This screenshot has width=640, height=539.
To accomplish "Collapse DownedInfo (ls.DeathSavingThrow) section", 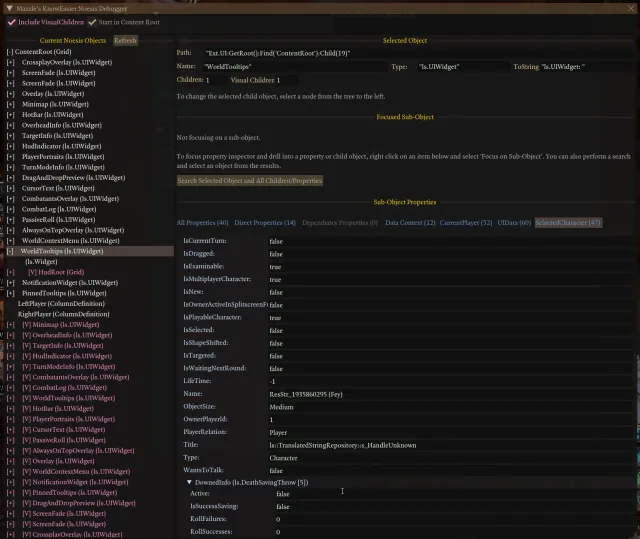I will [189, 482].
